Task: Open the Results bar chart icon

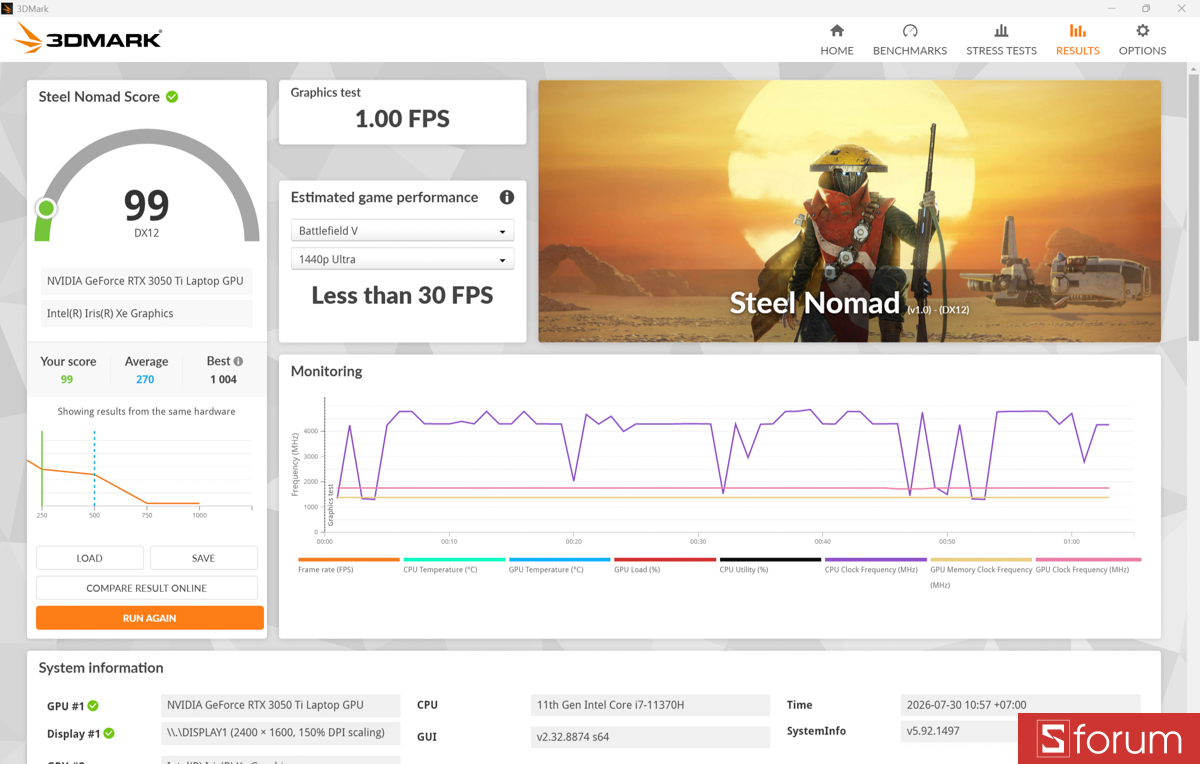Action: (1077, 31)
